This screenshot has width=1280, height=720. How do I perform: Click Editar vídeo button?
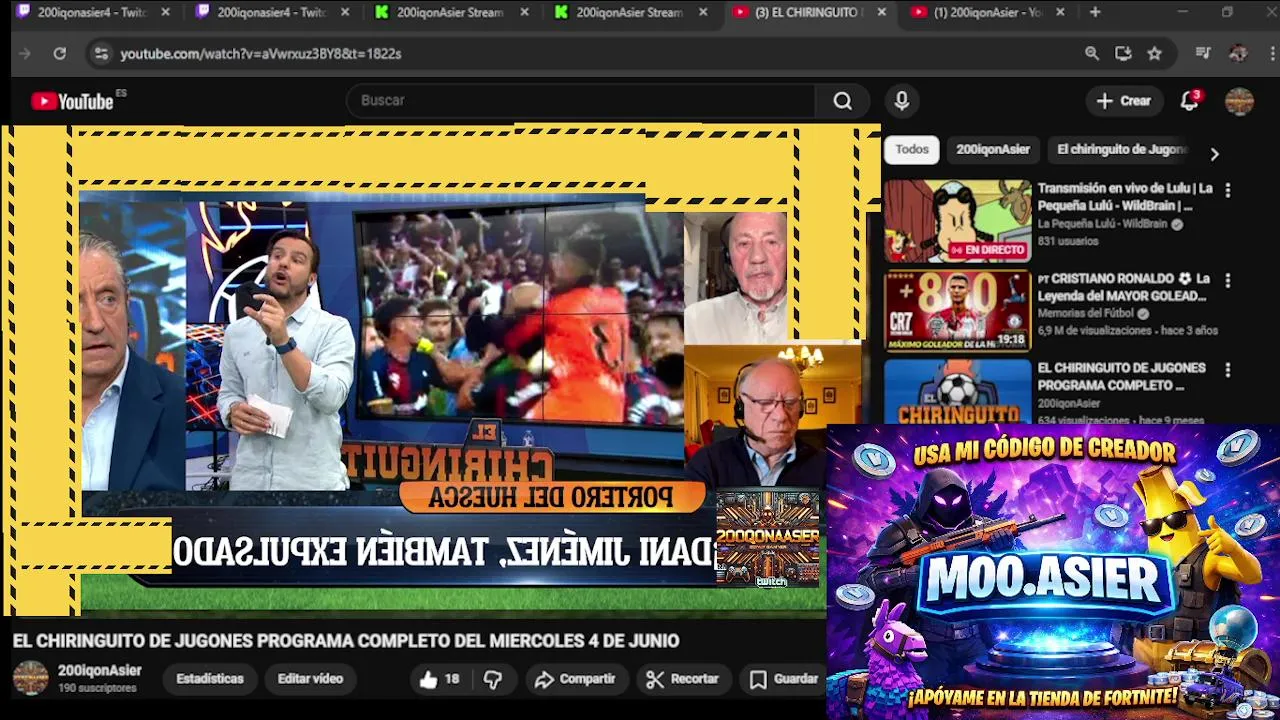(x=310, y=679)
